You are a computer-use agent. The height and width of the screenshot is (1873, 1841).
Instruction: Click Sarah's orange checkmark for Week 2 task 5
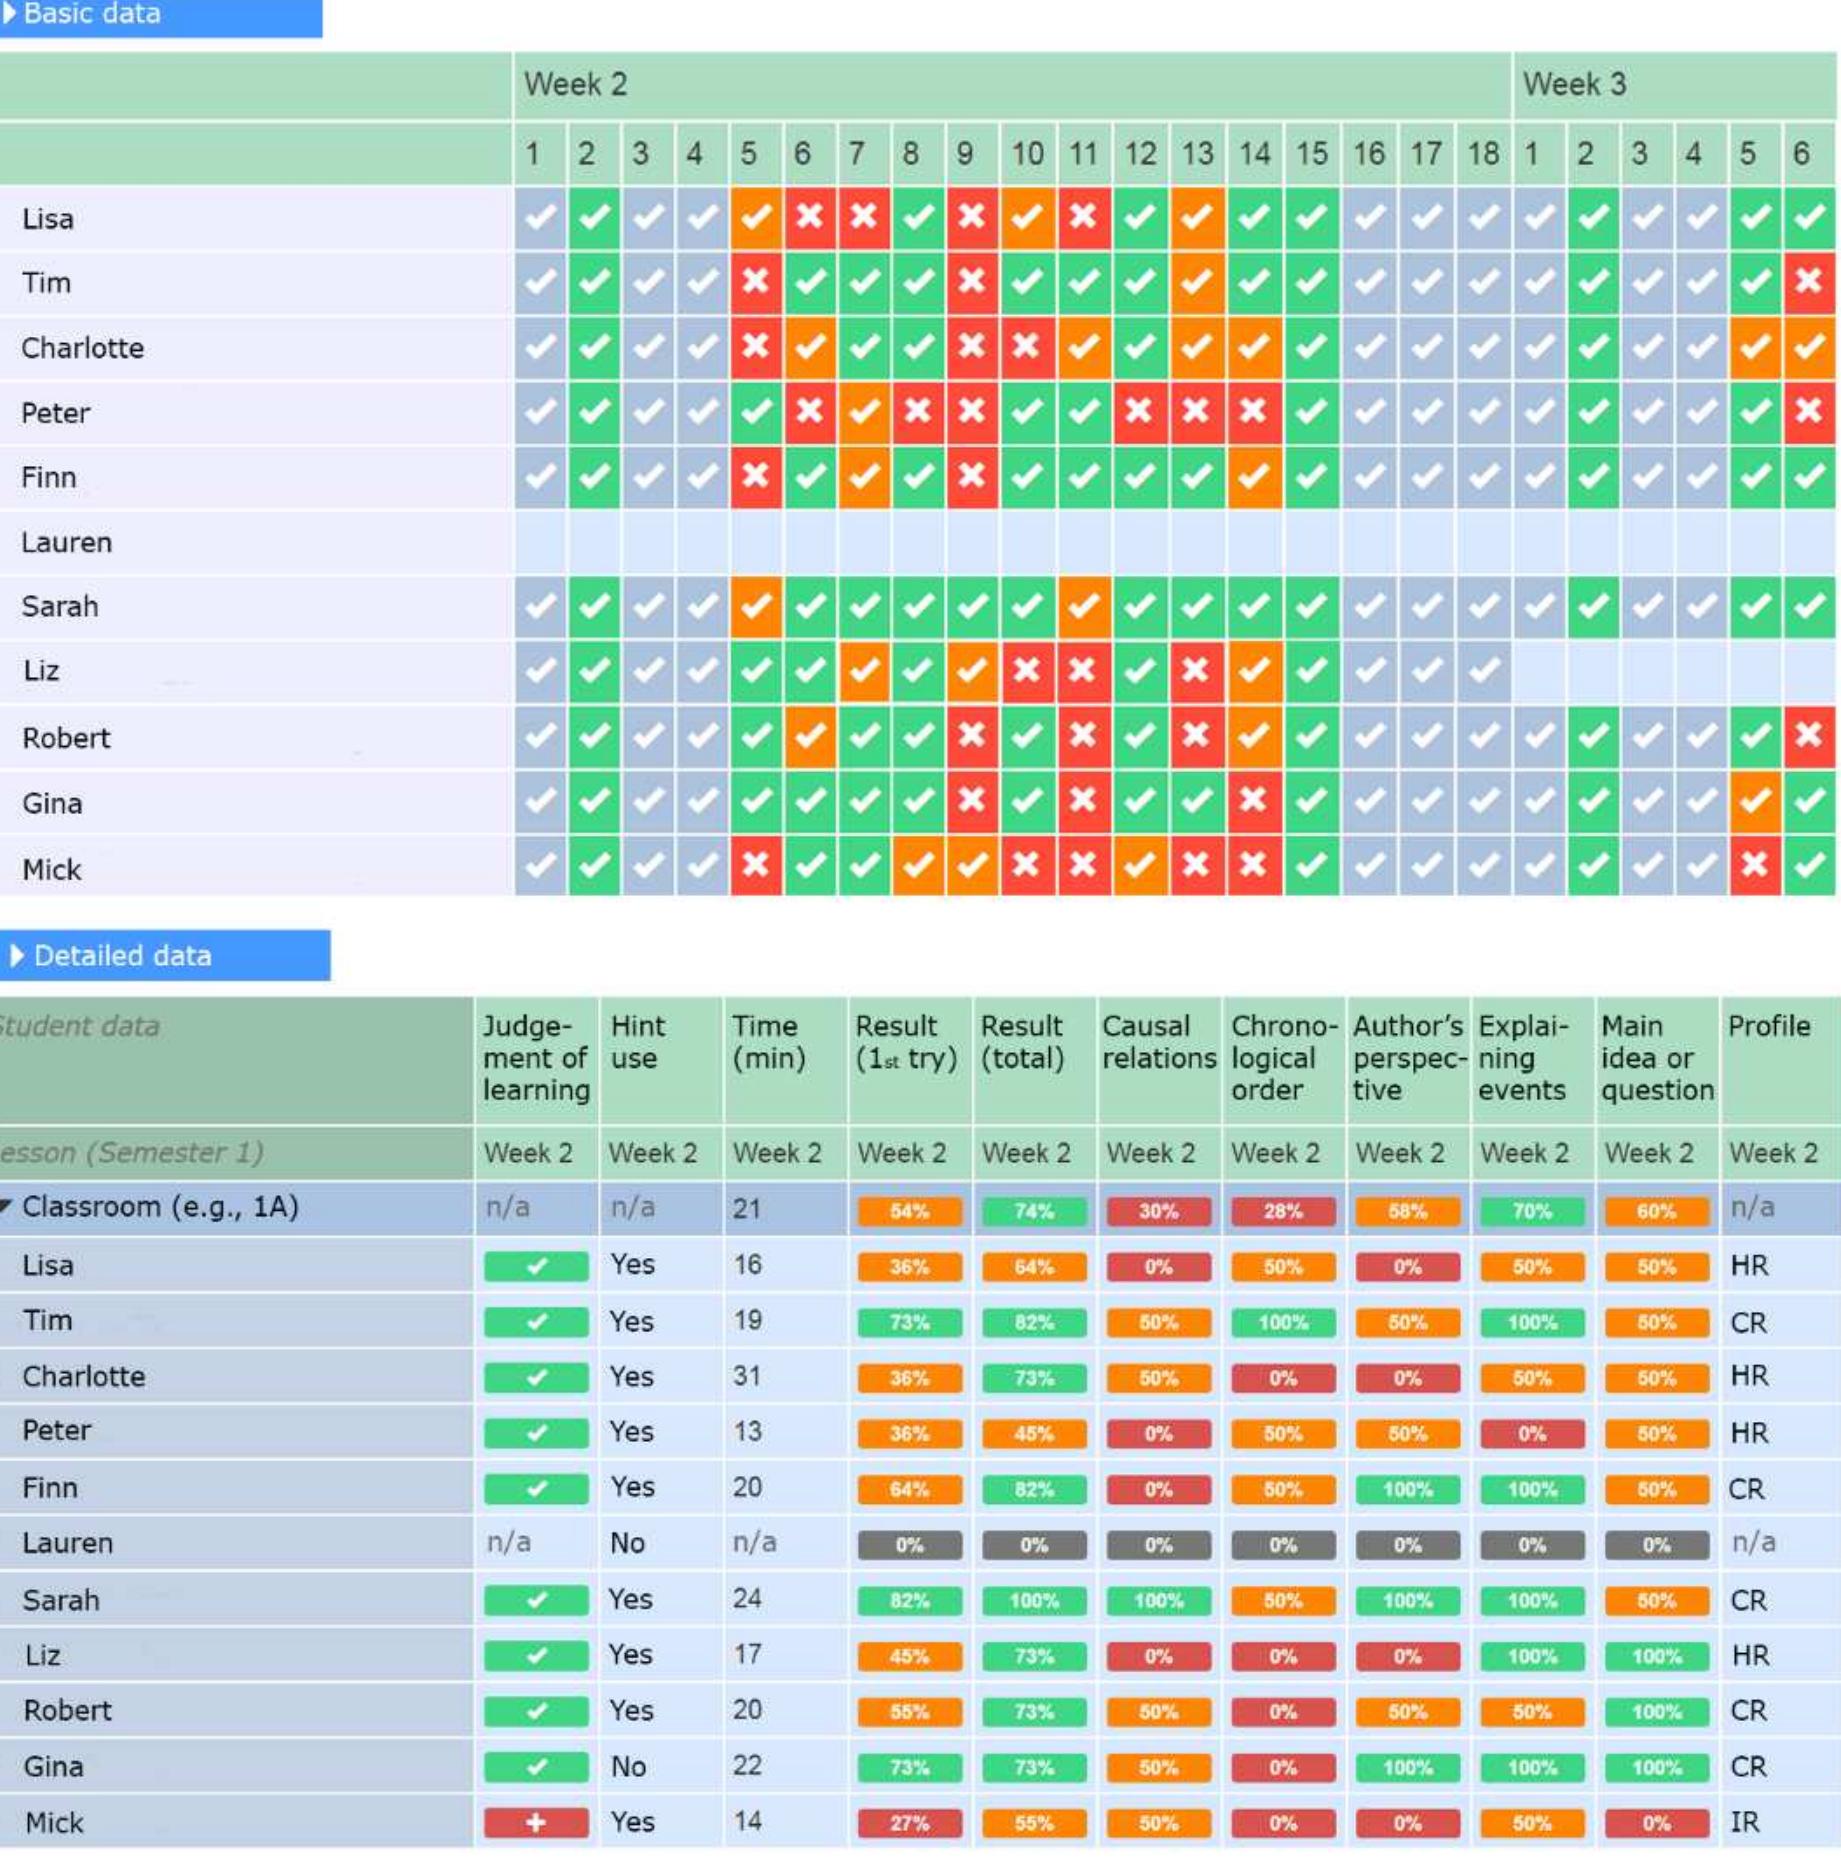[755, 606]
